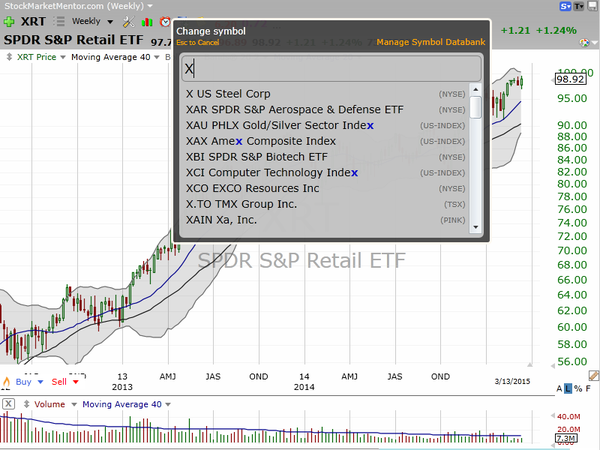Select arithmetic scale A
The width and height of the screenshot is (600, 450).
pos(559,389)
